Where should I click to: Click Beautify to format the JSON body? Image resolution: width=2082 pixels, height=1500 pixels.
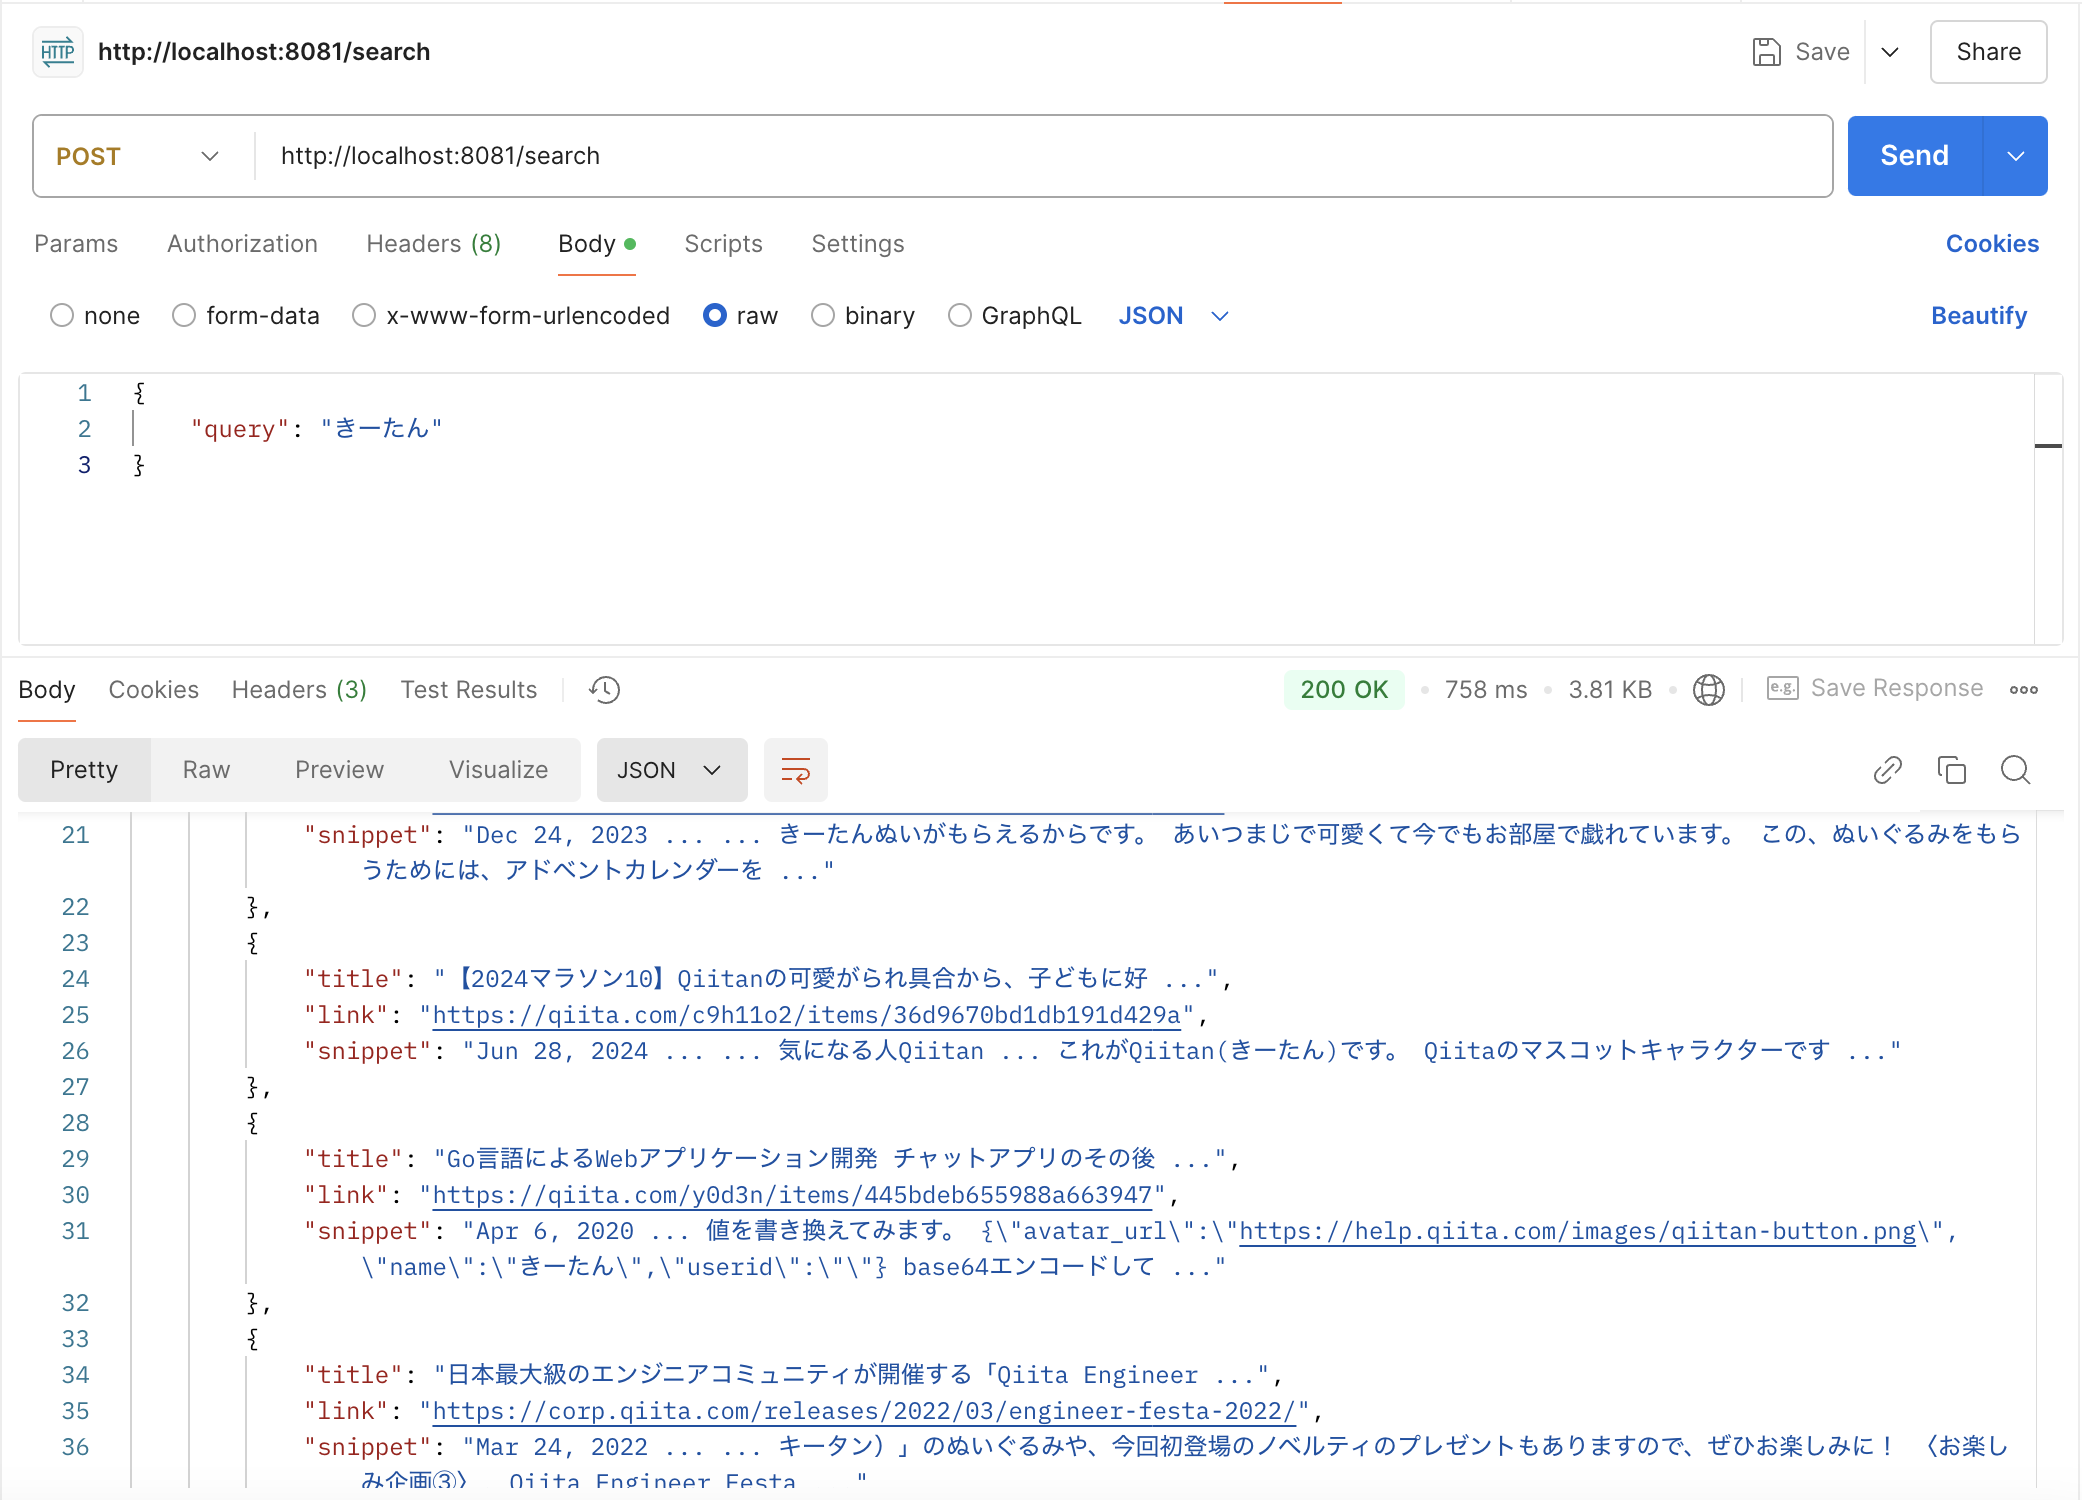1978,315
